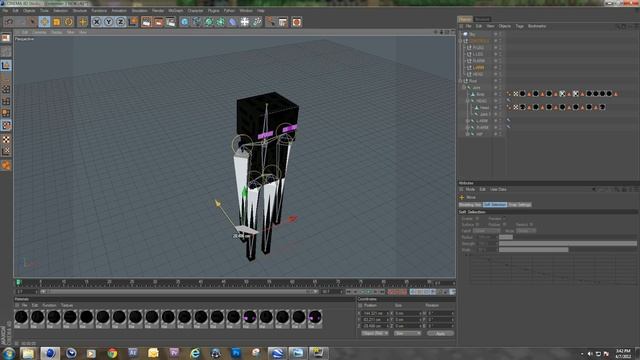
Task: Select the first black material thumbnail
Action: 21,318
